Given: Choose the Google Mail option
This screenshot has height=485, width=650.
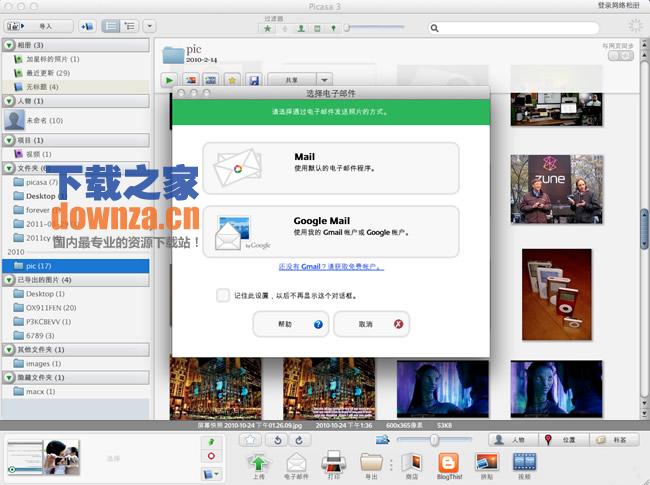Looking at the screenshot, I should coord(331,232).
